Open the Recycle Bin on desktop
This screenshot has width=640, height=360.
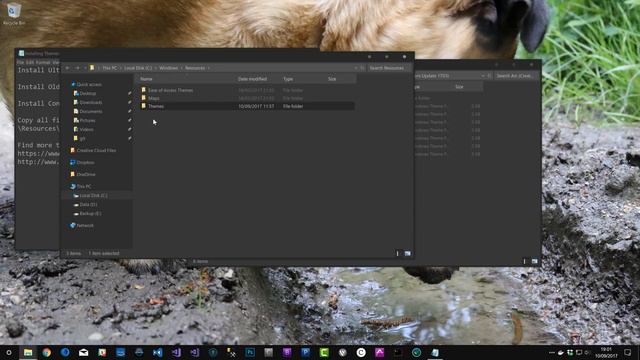point(14,14)
